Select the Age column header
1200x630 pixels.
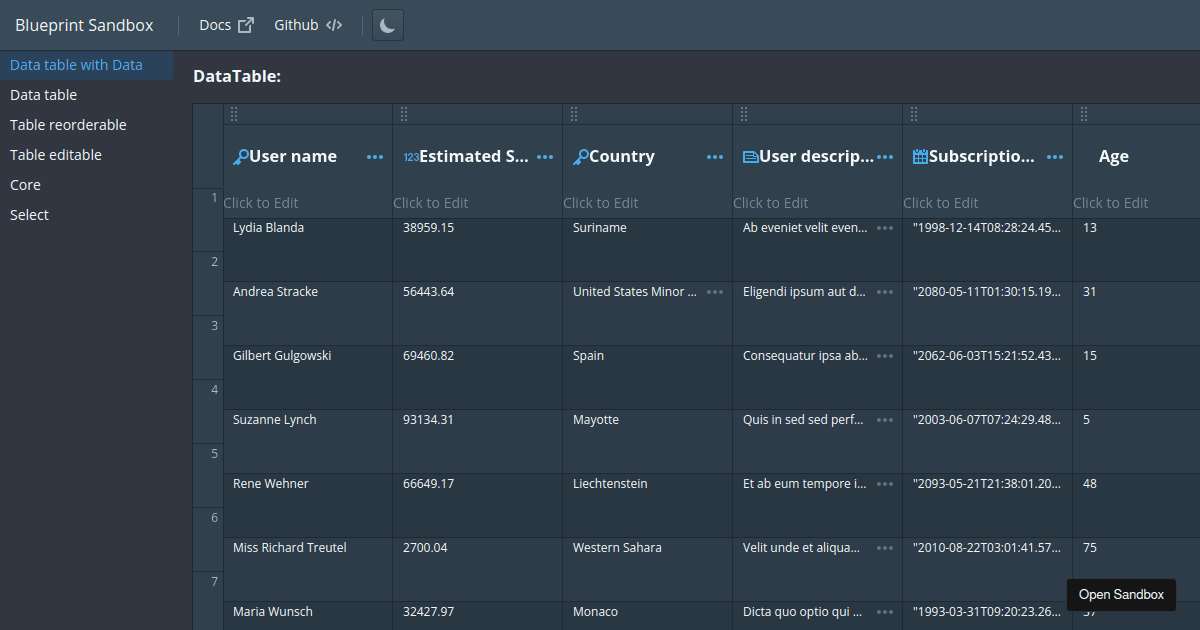coord(1136,157)
